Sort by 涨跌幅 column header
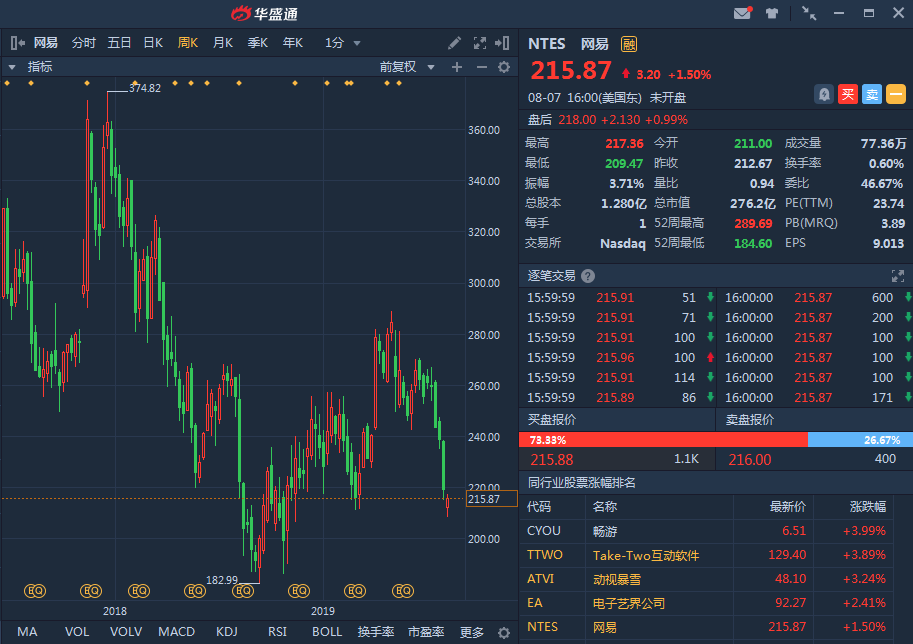 (868, 507)
